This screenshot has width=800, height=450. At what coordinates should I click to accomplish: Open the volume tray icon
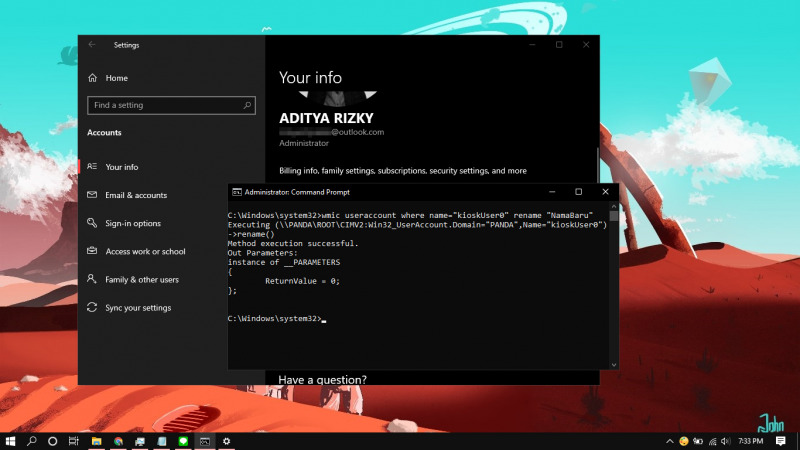click(726, 441)
